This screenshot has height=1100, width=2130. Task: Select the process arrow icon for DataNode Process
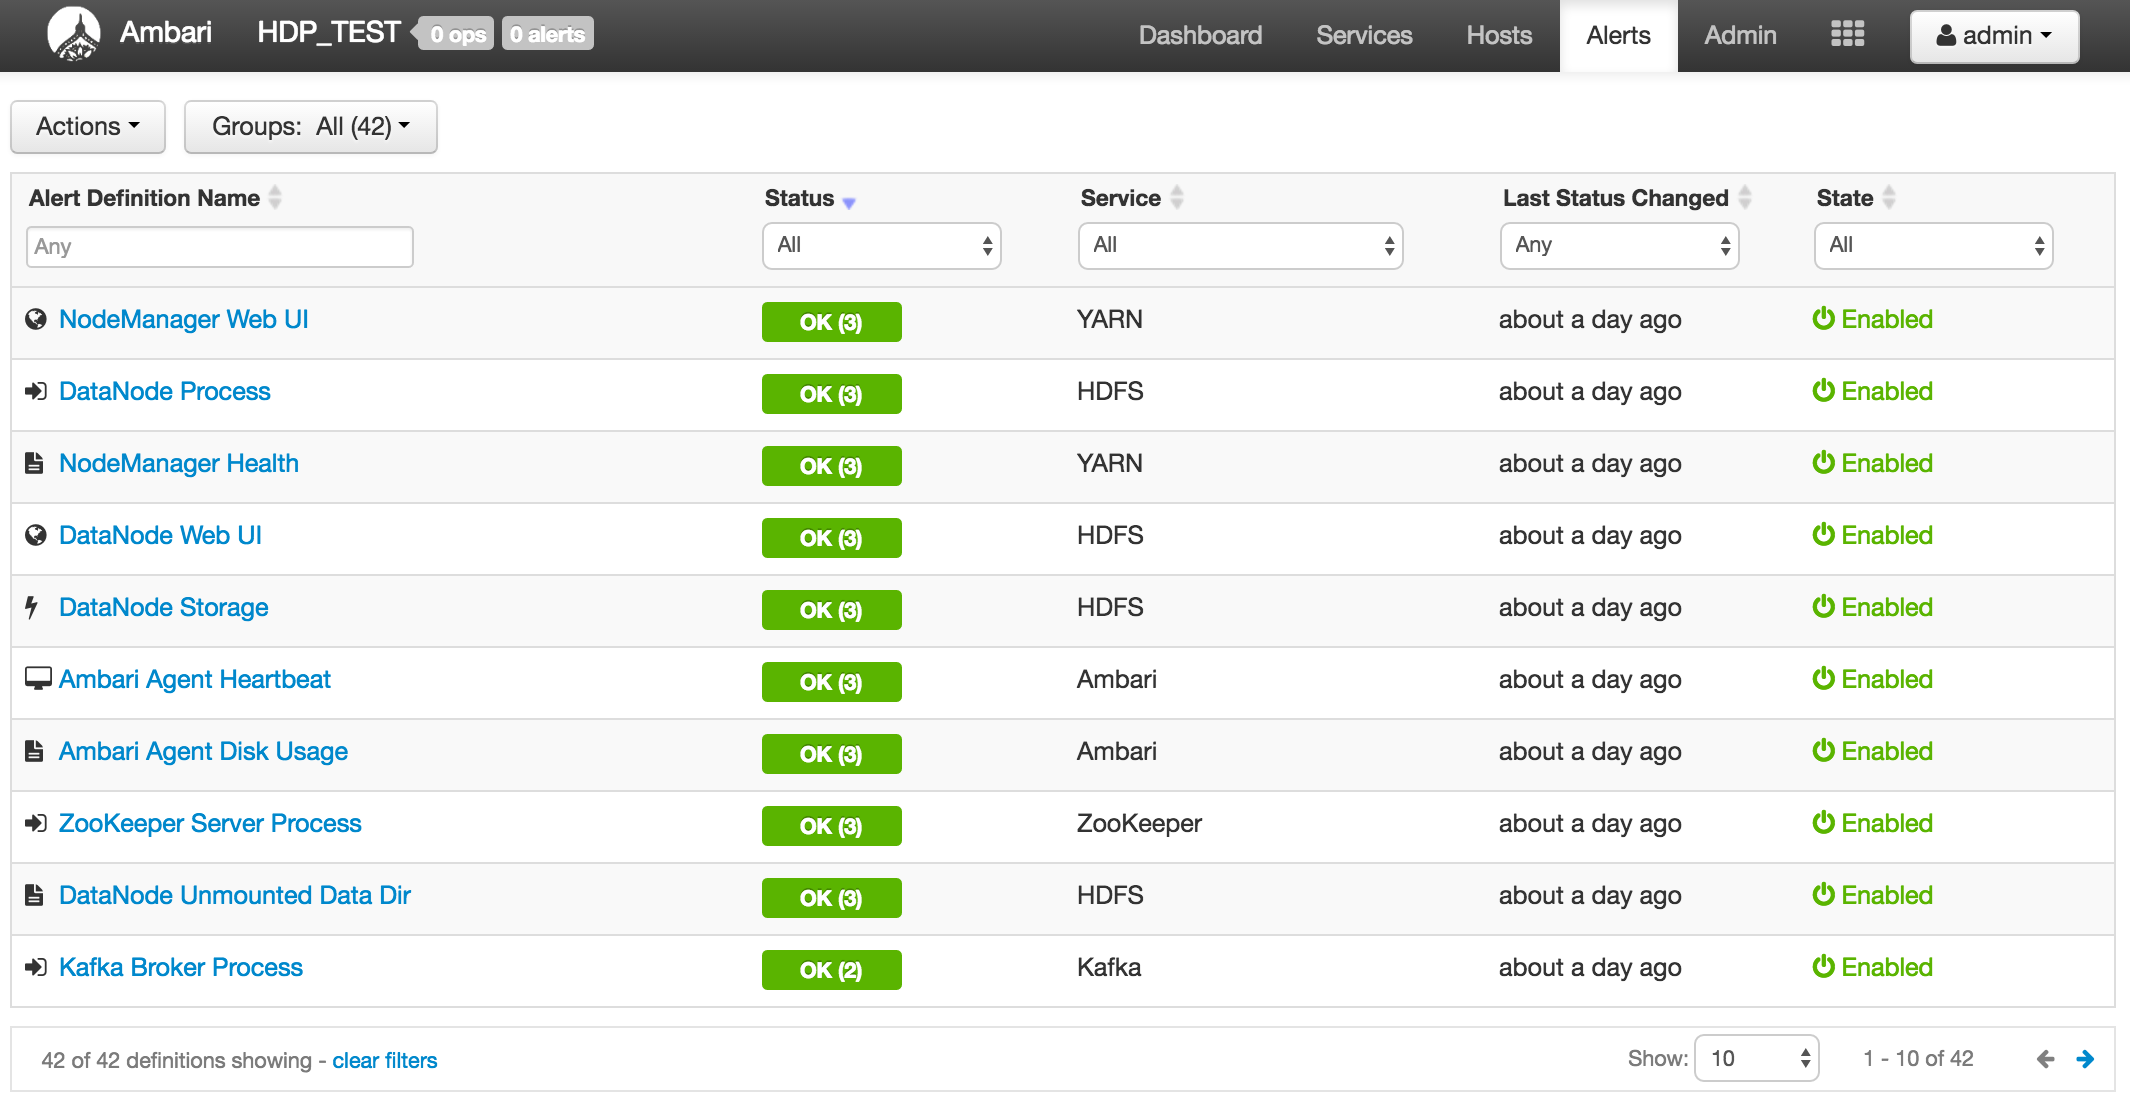35,391
